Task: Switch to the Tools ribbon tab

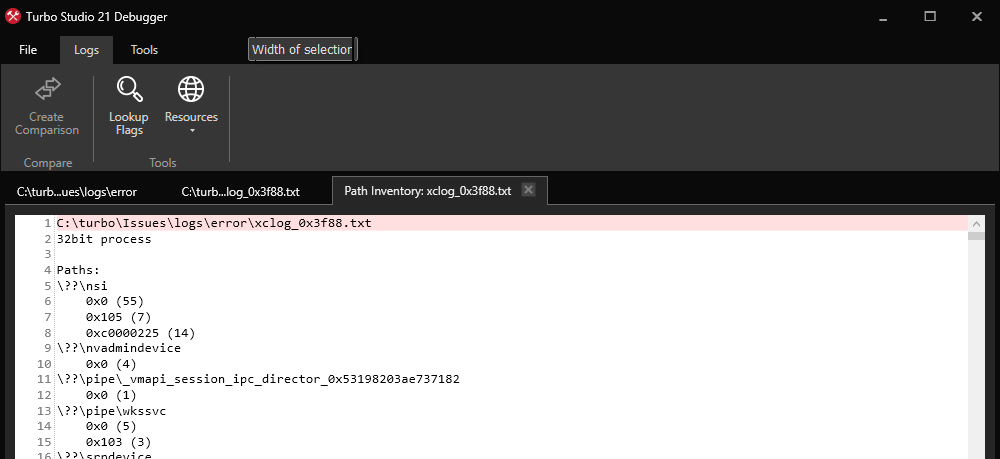Action: pyautogui.click(x=144, y=50)
